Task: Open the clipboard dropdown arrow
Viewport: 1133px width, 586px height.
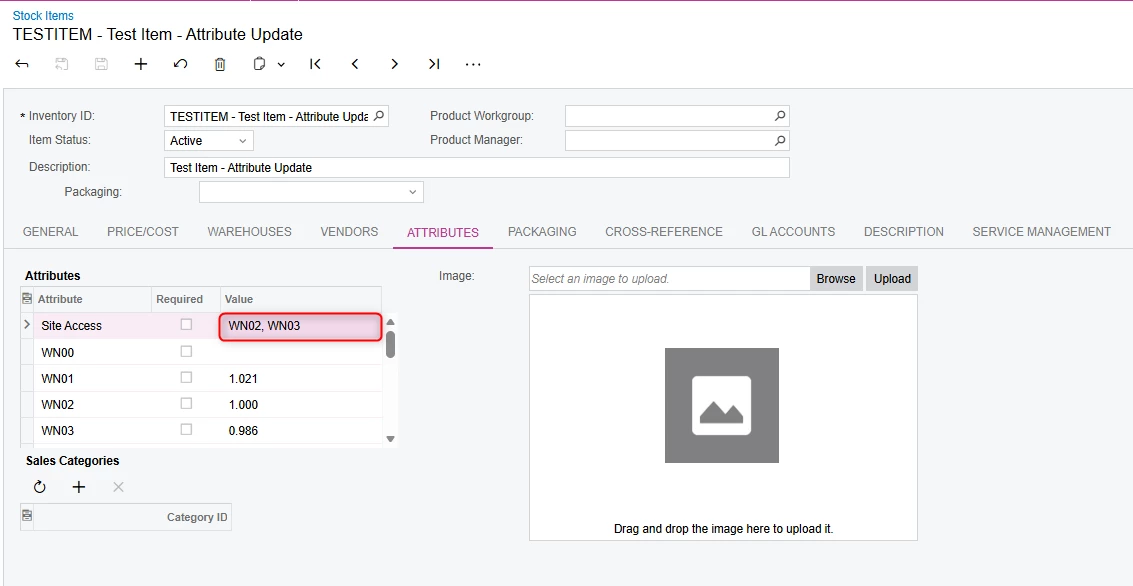Action: tap(281, 64)
